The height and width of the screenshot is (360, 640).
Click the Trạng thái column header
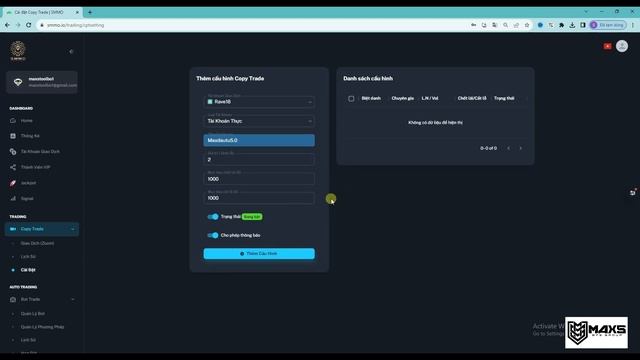tap(504, 98)
